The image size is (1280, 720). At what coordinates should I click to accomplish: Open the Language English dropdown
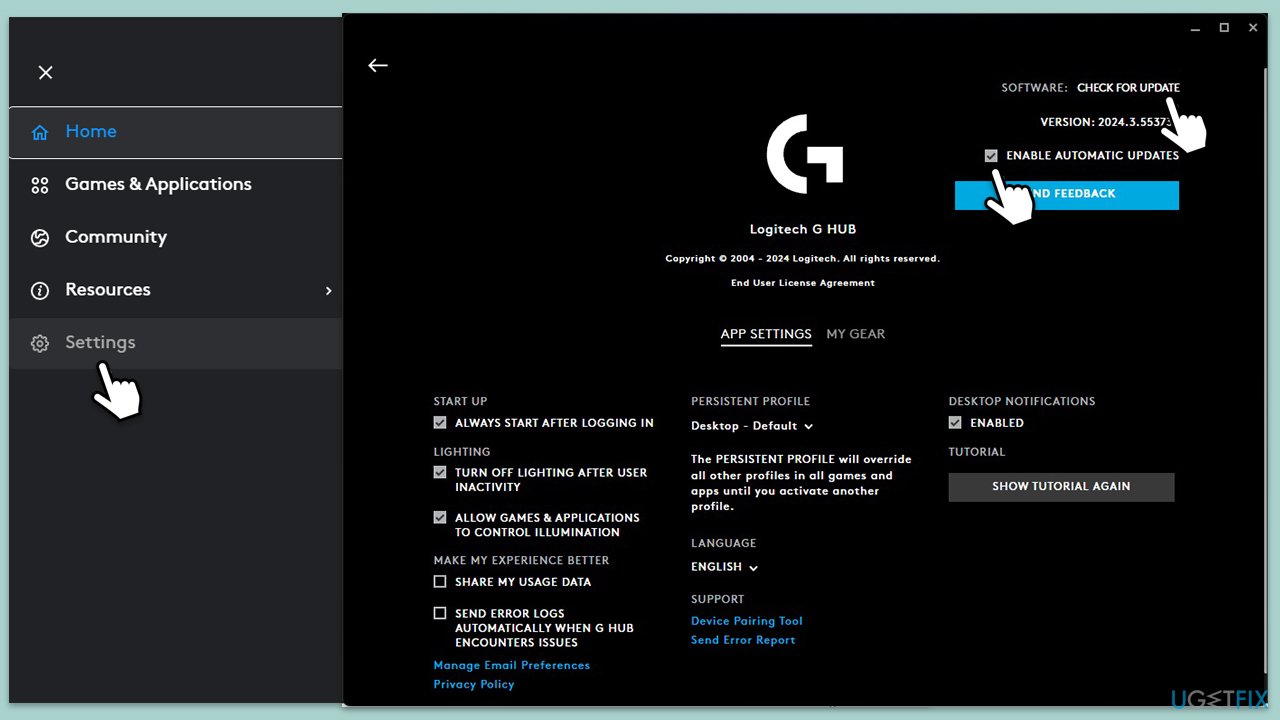(x=725, y=567)
